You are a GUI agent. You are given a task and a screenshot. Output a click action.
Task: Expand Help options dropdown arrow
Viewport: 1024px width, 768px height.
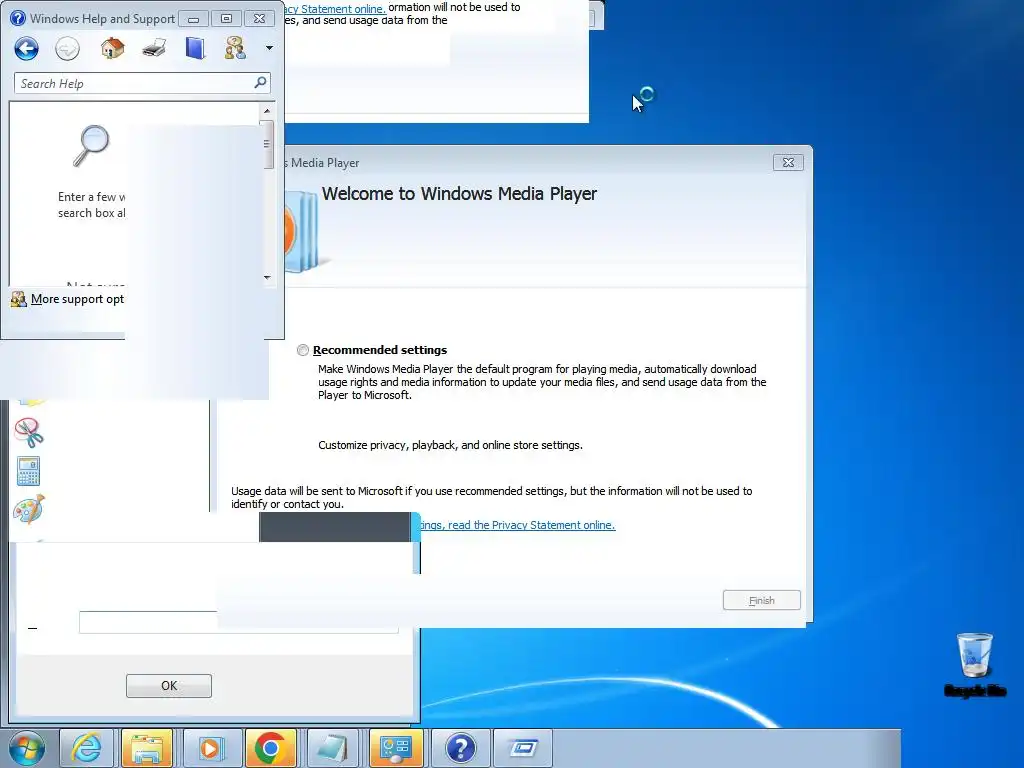[x=269, y=48]
